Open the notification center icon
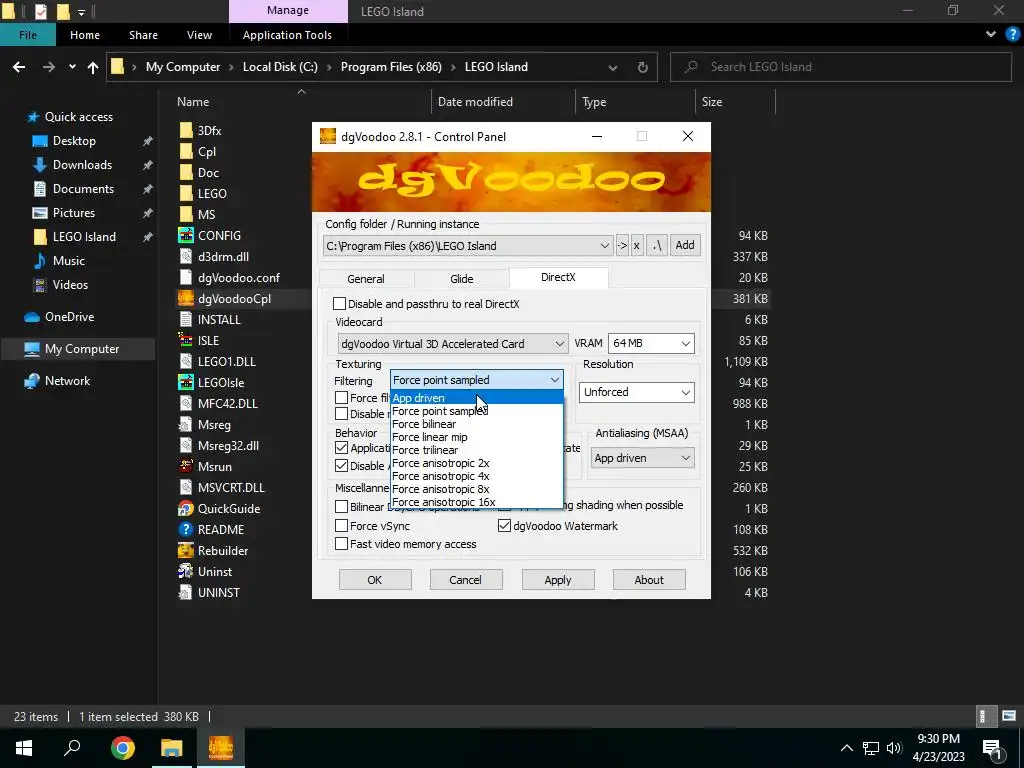This screenshot has height=768, width=1024. coord(992,748)
